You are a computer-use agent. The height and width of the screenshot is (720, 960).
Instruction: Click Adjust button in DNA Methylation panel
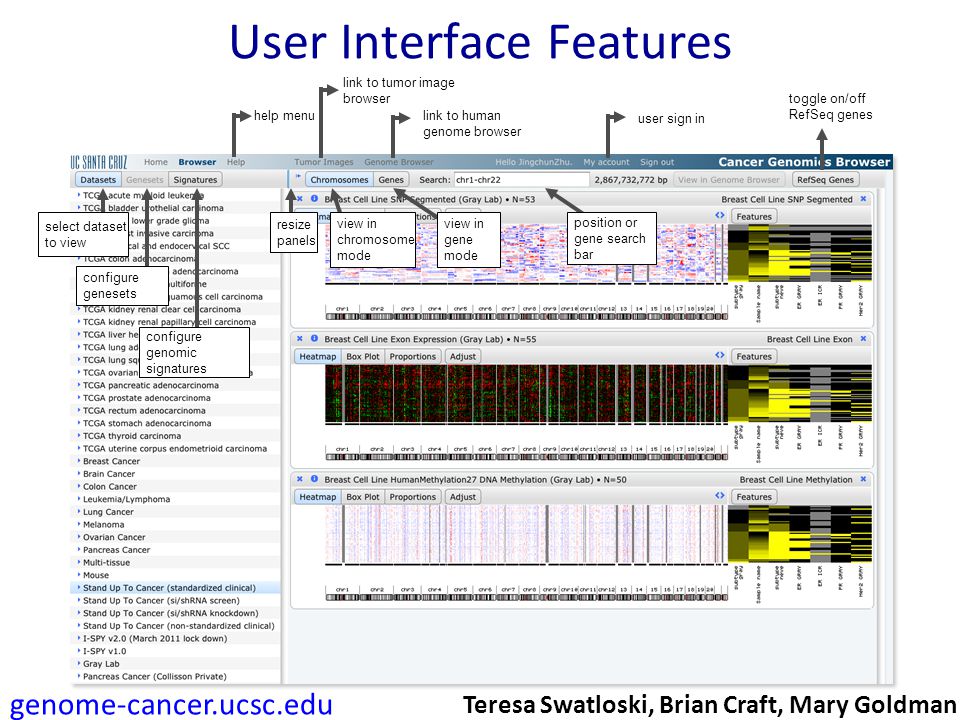pos(463,497)
